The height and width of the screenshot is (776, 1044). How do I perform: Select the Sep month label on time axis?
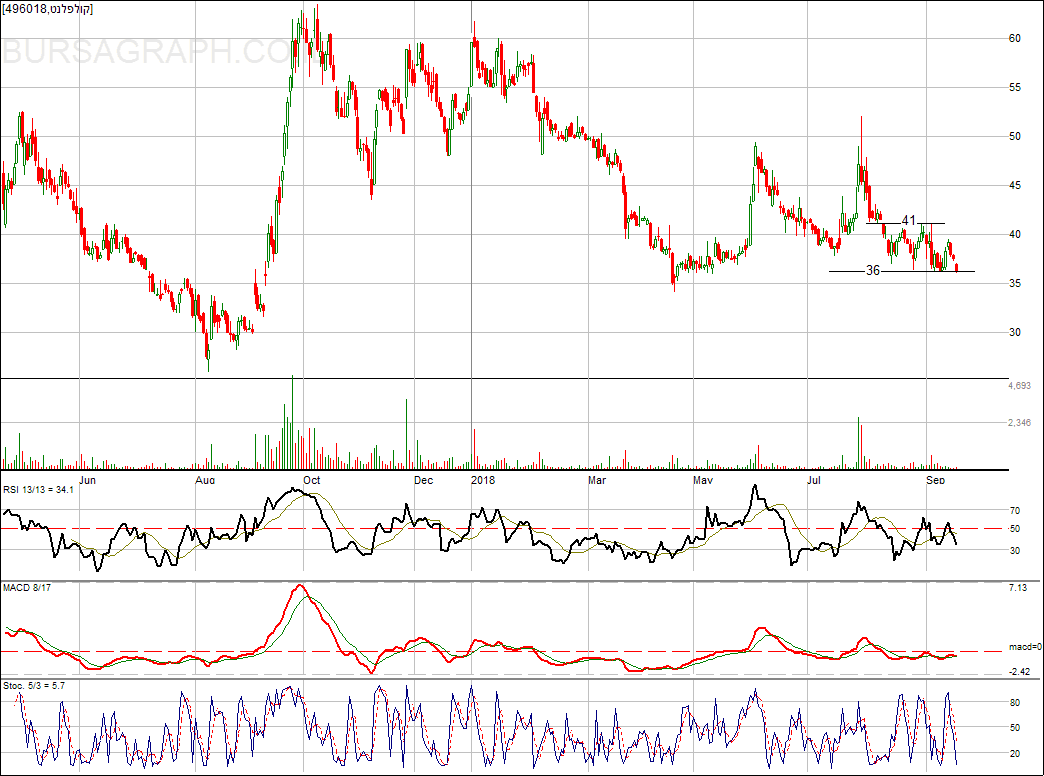coord(936,480)
